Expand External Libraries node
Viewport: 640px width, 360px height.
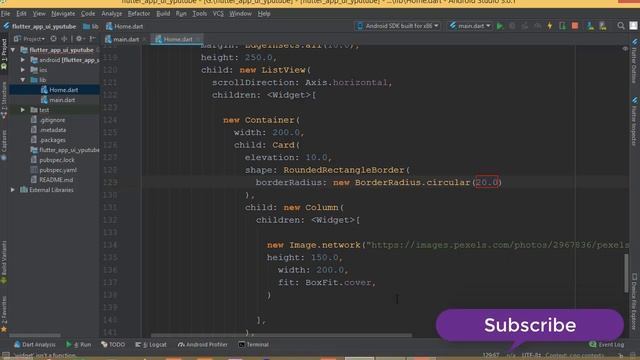coord(13,190)
